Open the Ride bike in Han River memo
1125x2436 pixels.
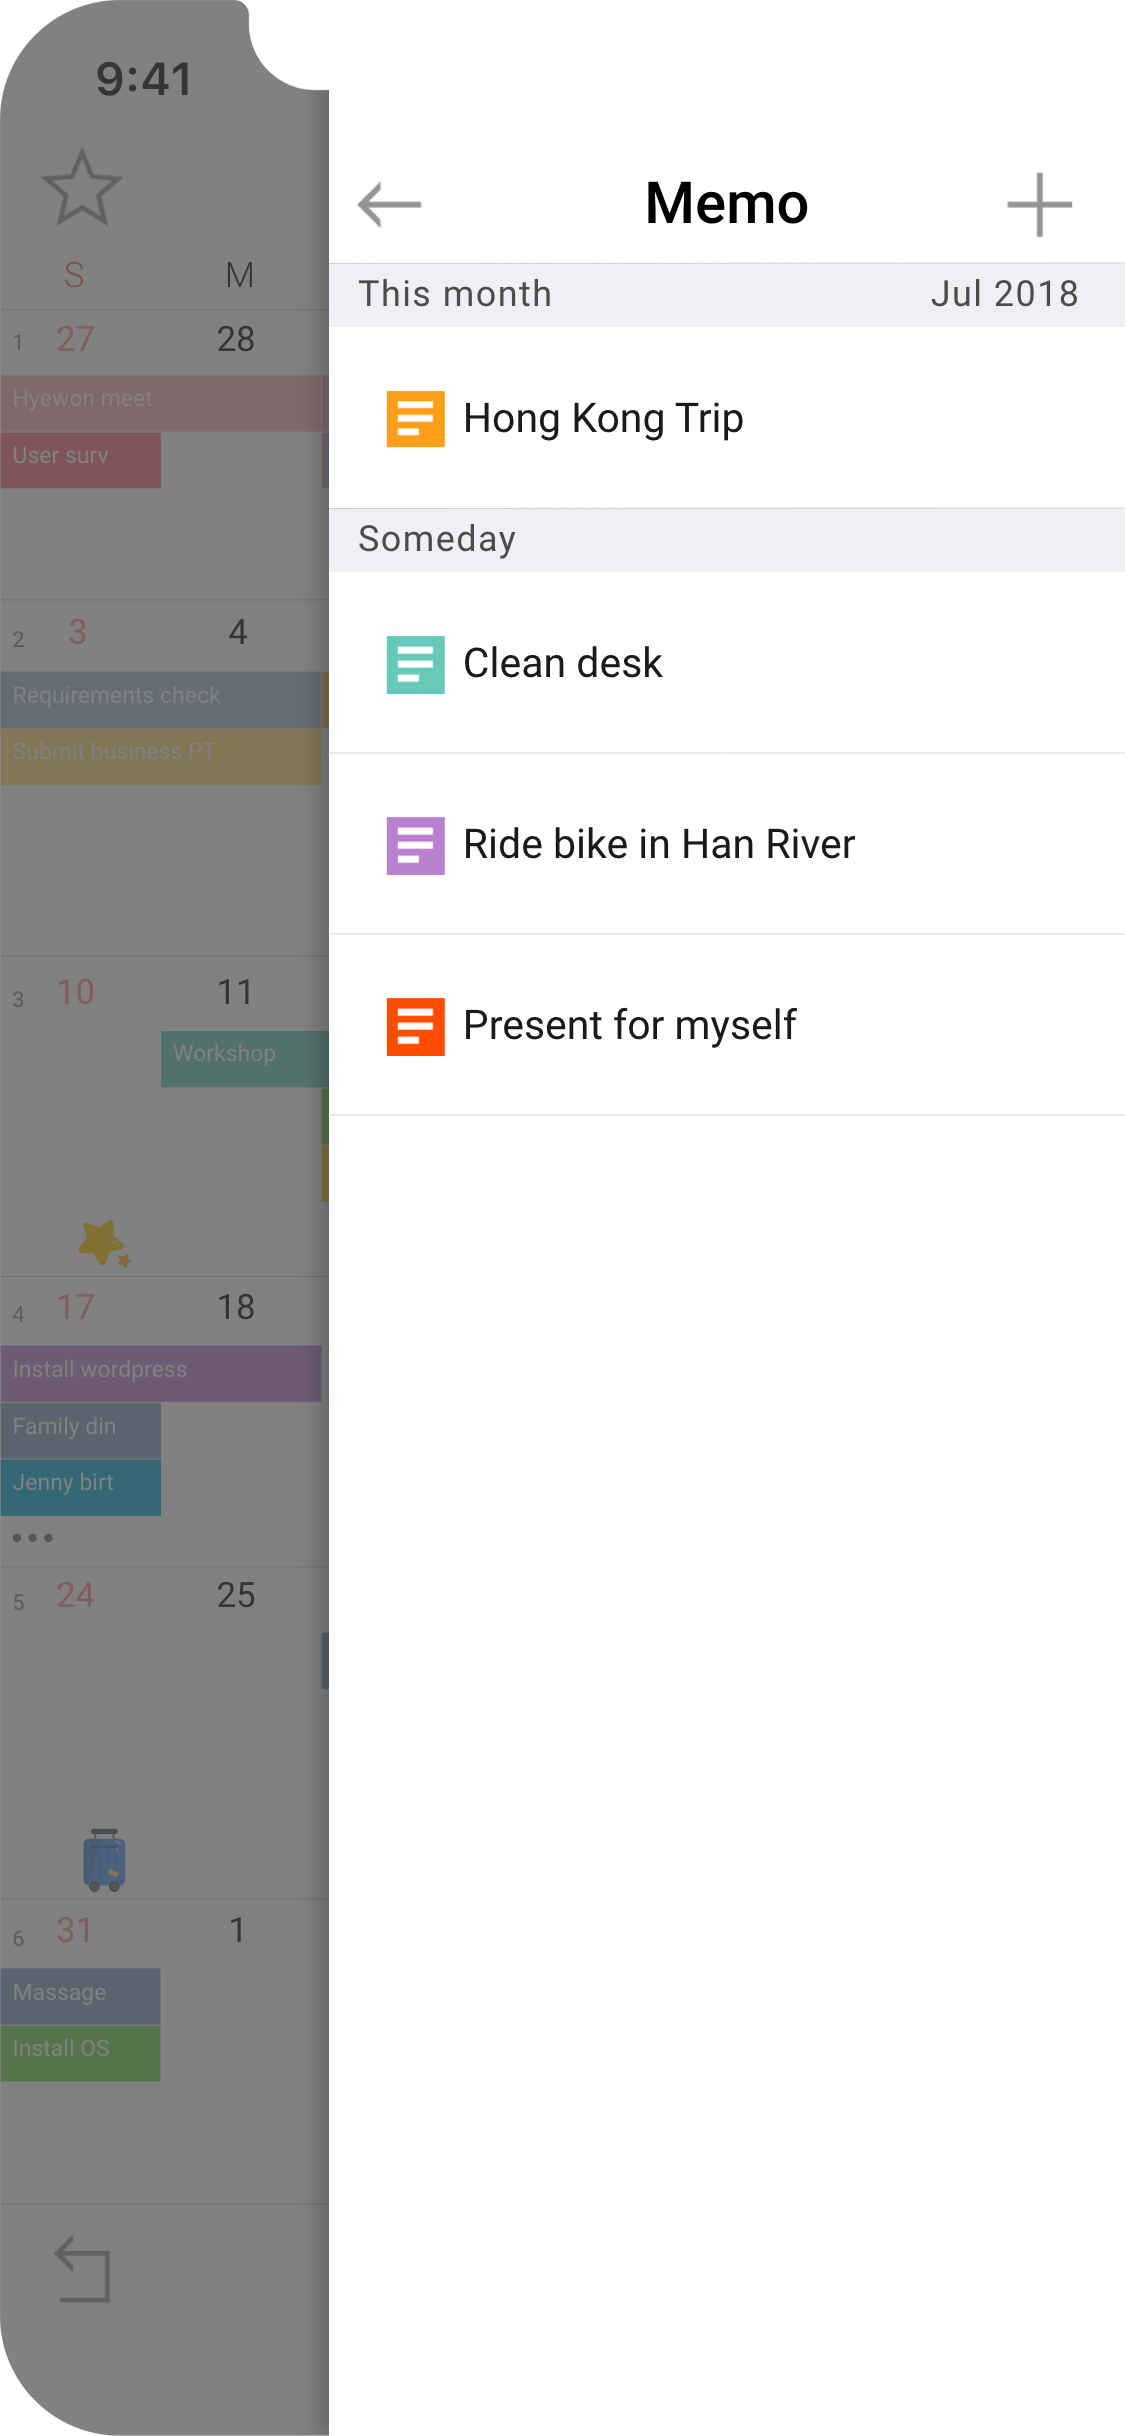tap(659, 845)
